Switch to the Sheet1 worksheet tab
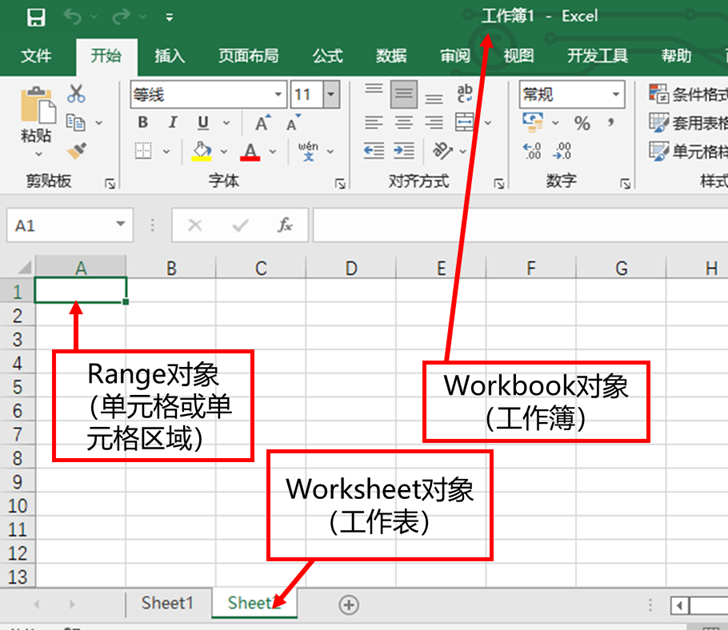Screen dimensions: 728x630 (x=167, y=603)
